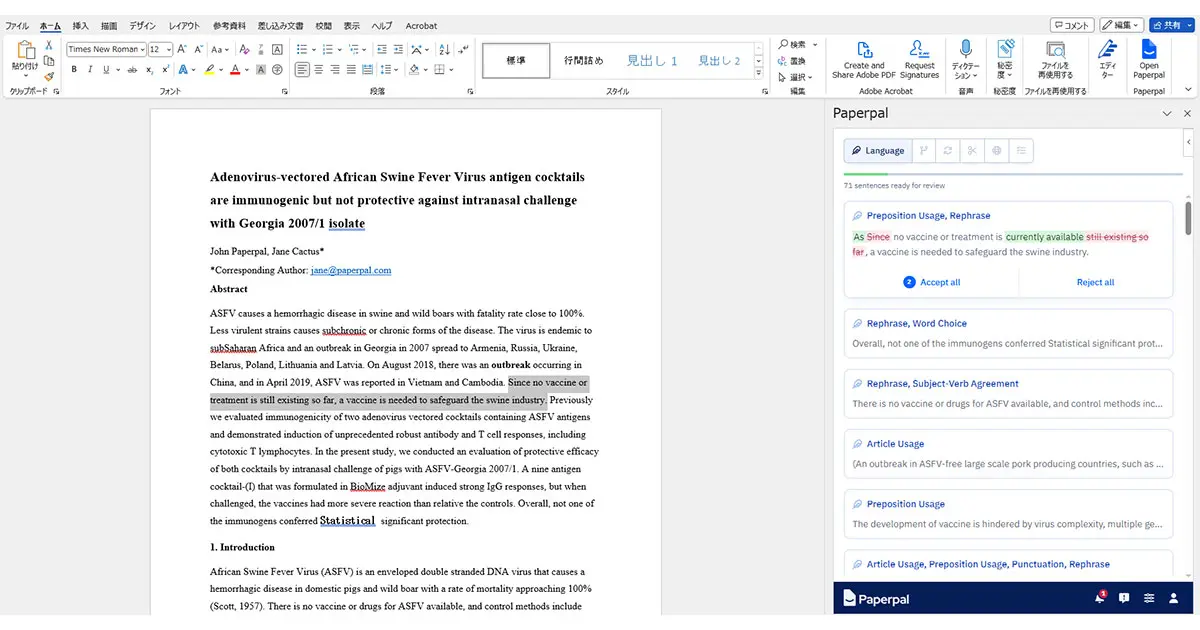Image resolution: width=1200 pixels, height=630 pixels.
Task: Expand the font size 12 dropdown
Action: click(x=160, y=49)
